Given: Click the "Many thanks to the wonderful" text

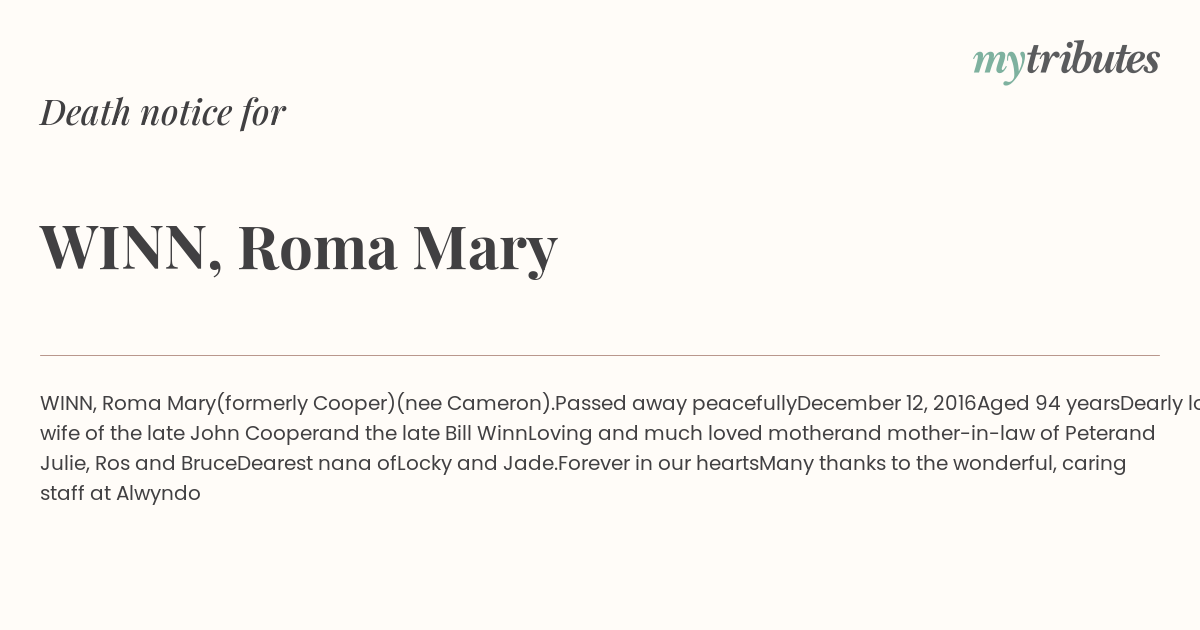Looking at the screenshot, I should pyautogui.click(x=906, y=464).
